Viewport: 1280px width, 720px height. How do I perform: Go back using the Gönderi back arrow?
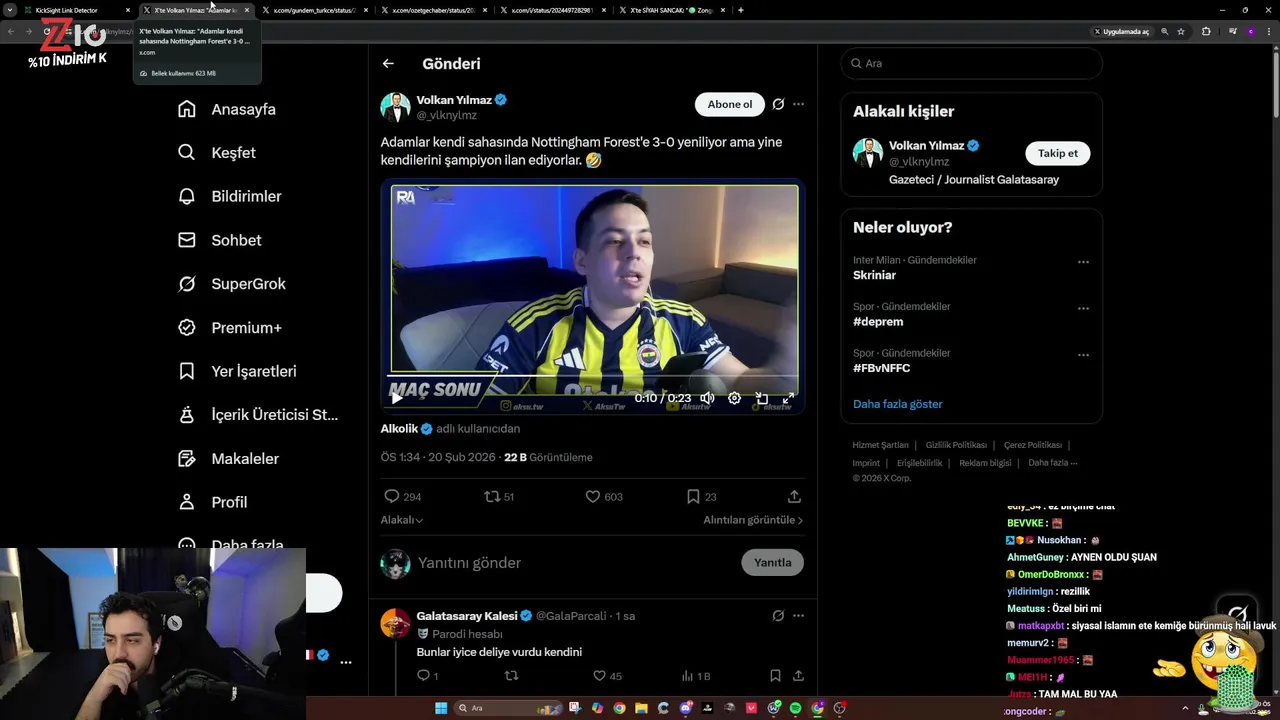coord(388,63)
